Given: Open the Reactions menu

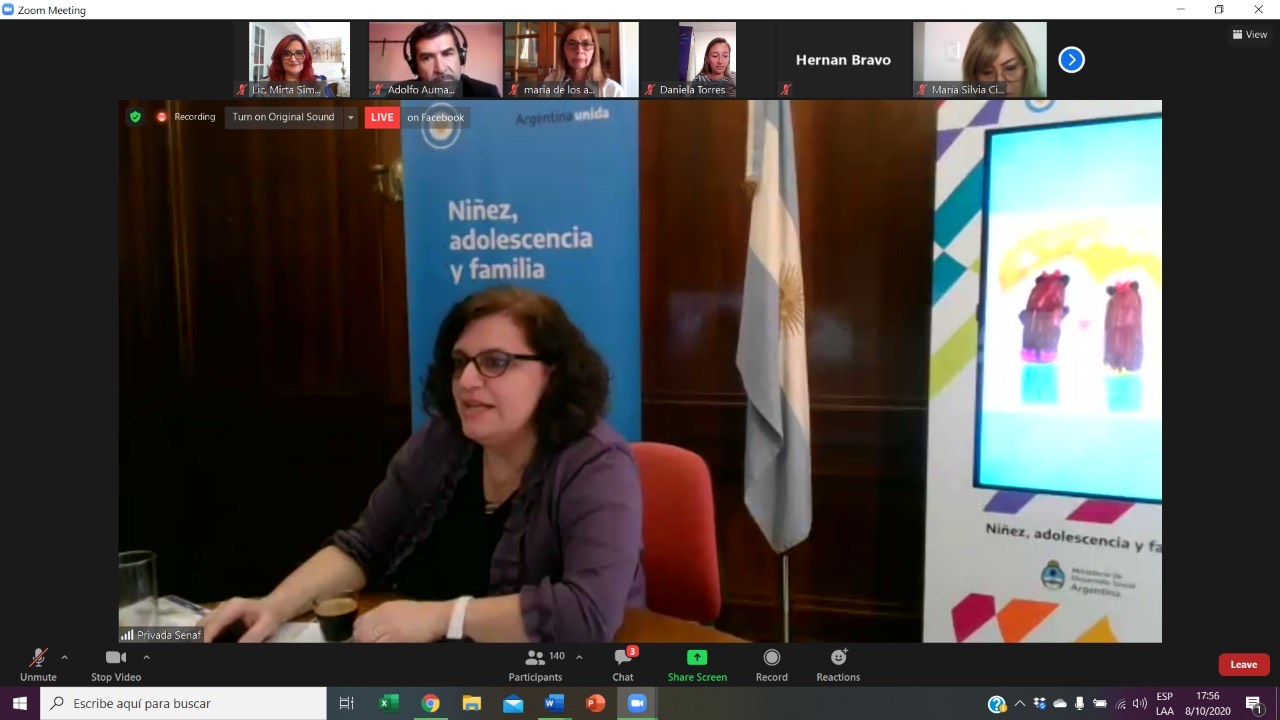Looking at the screenshot, I should [838, 664].
